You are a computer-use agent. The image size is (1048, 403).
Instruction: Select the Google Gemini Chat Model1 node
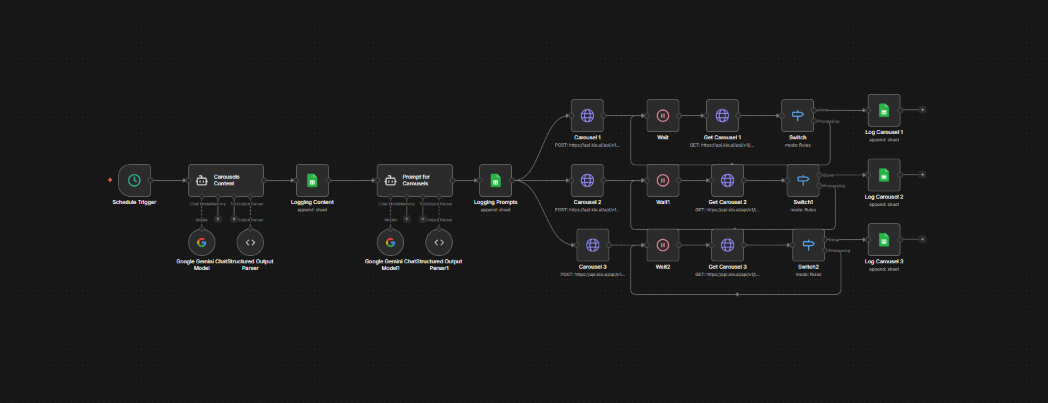390,242
